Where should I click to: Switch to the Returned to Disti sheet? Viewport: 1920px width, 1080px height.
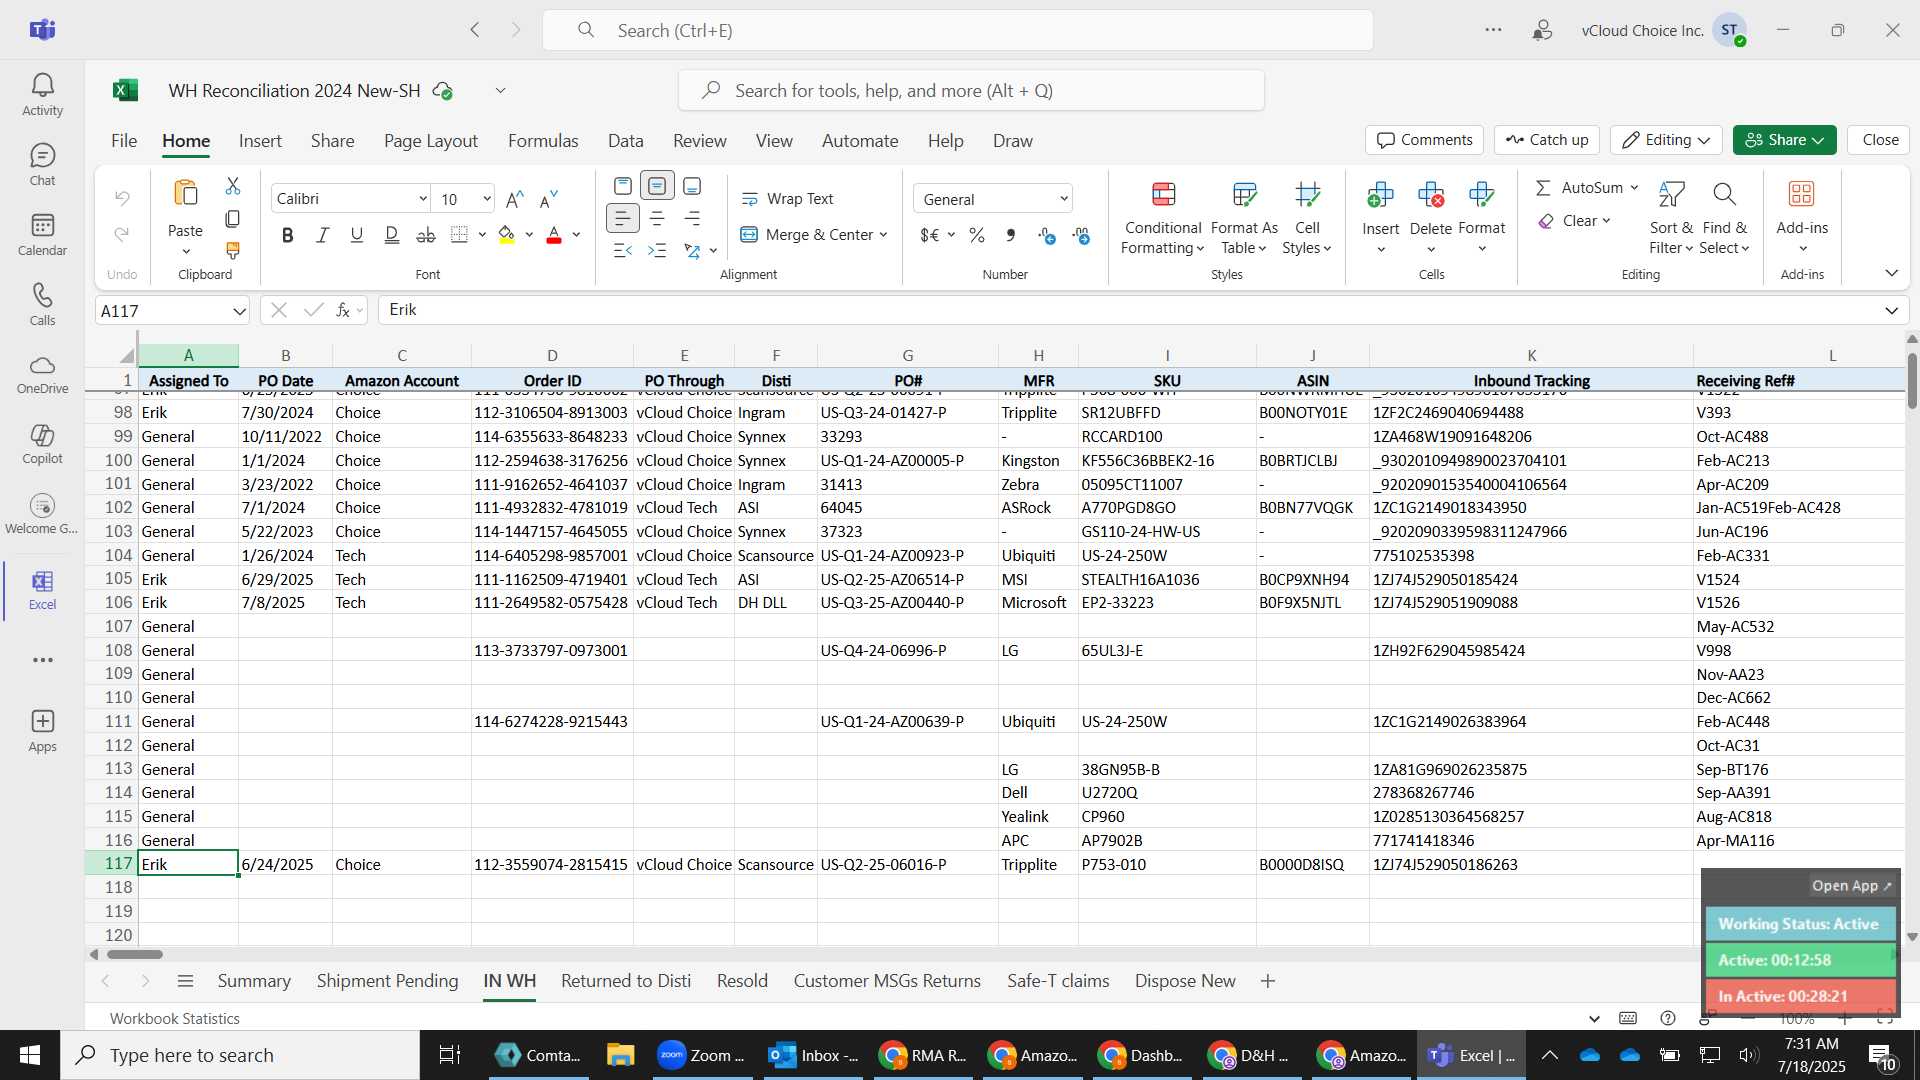pos(626,981)
